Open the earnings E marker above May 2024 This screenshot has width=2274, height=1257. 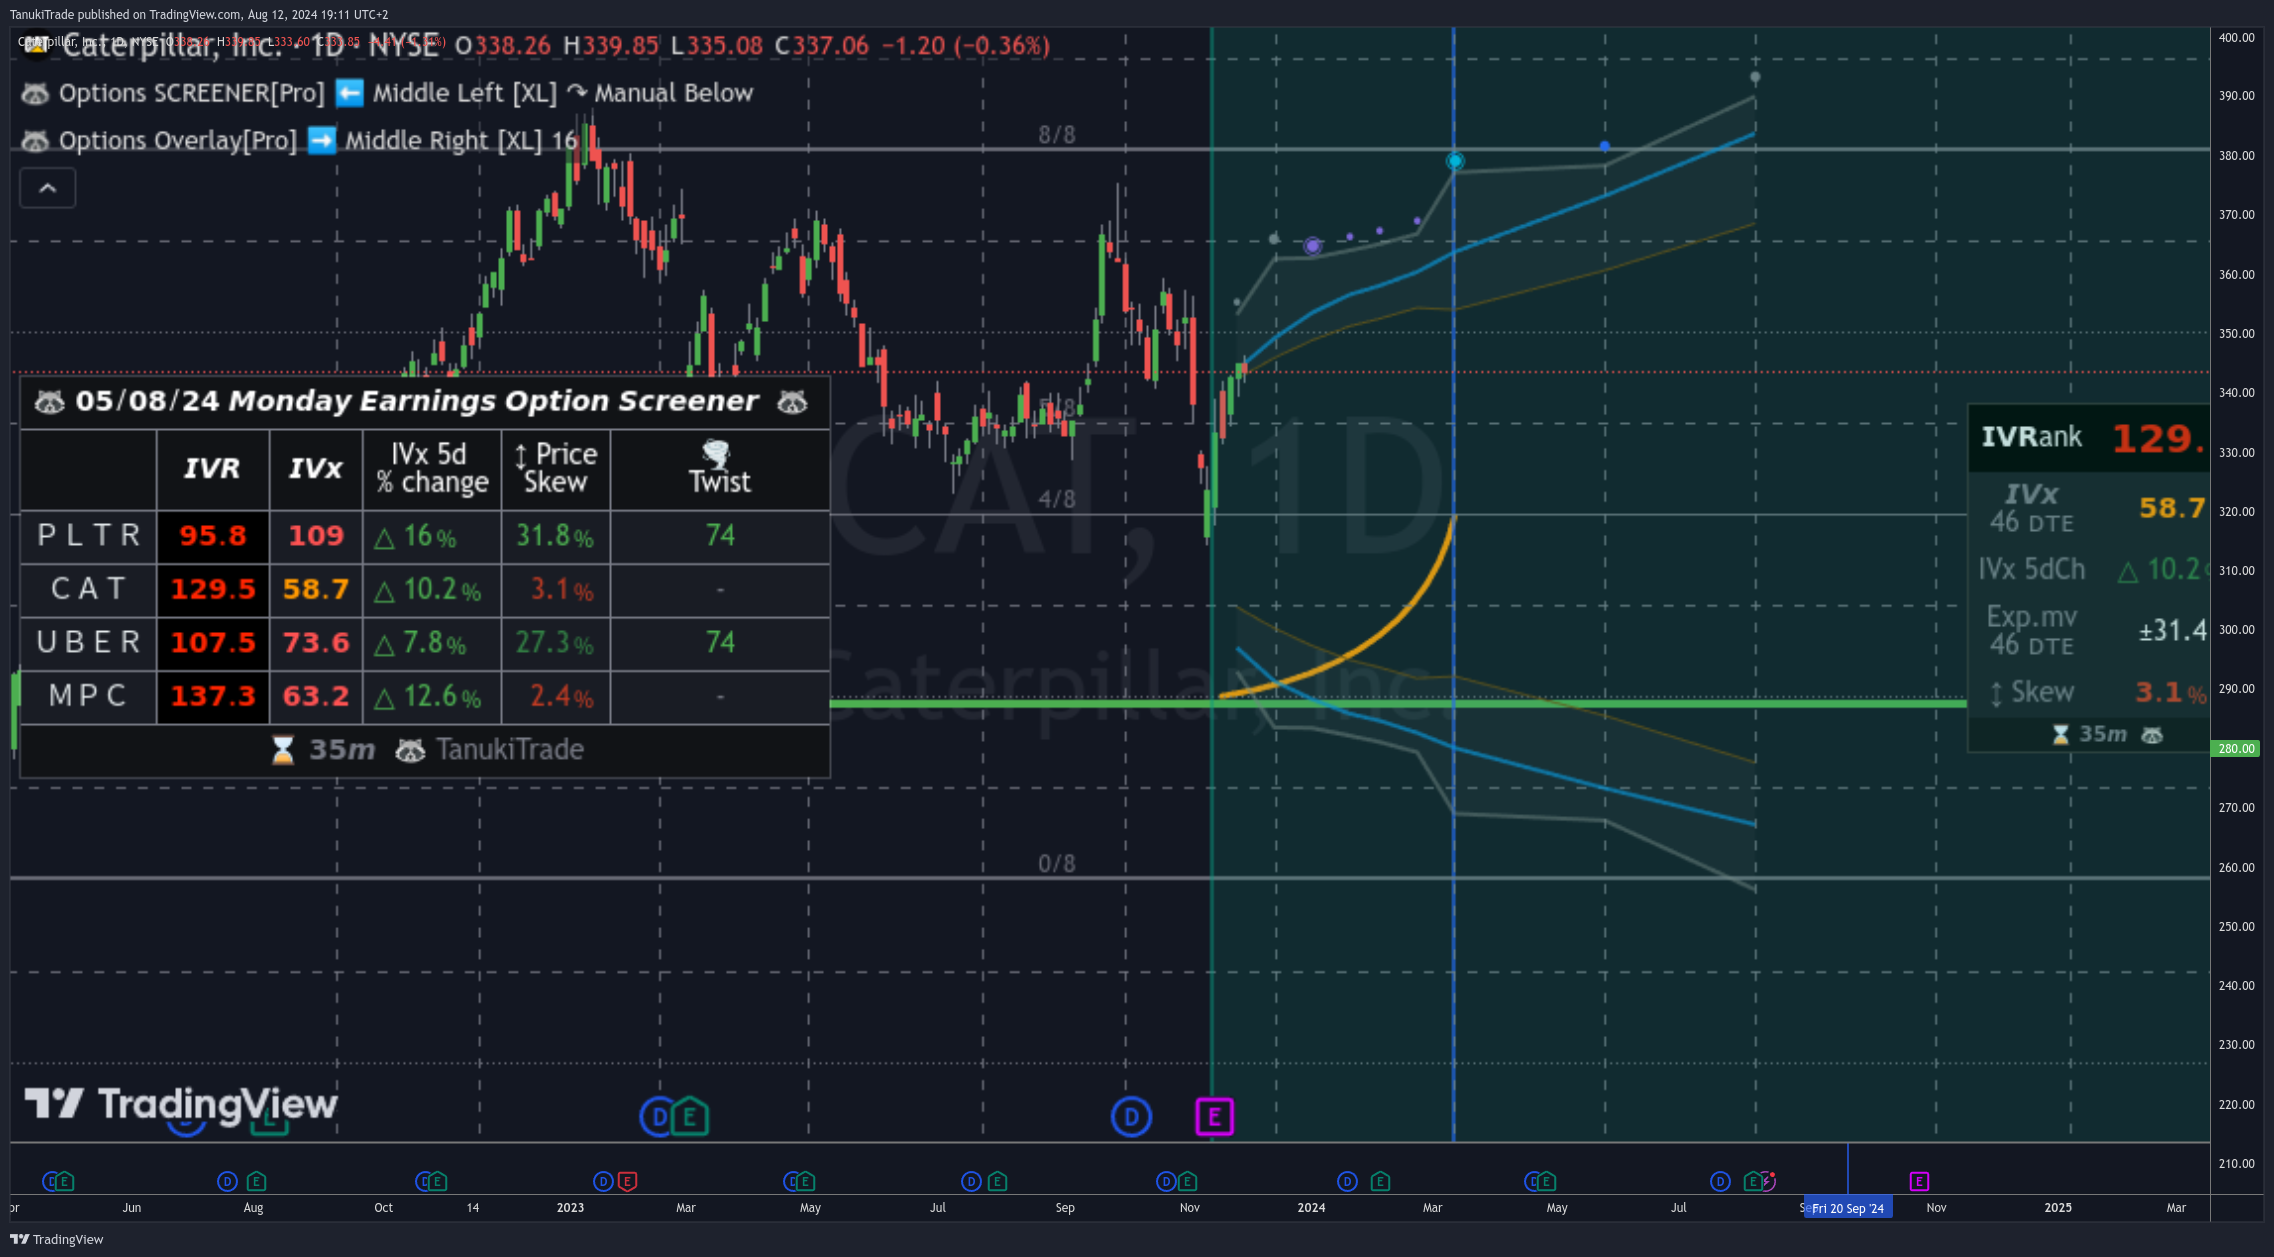click(x=1545, y=1181)
